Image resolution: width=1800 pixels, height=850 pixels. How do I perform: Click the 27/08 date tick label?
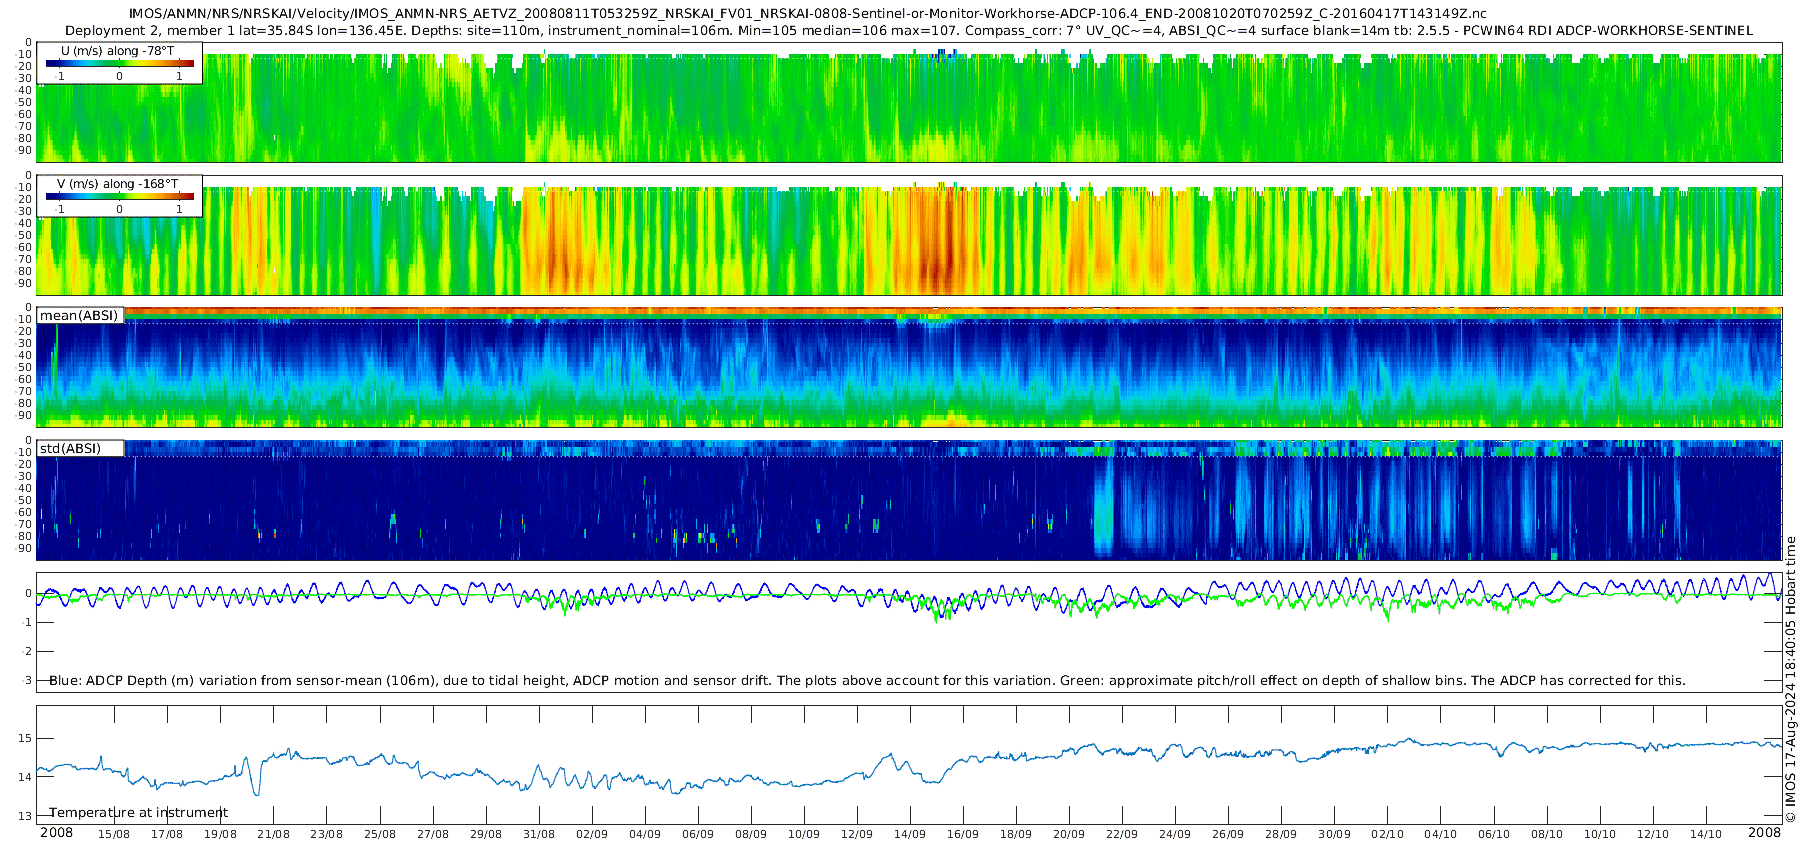432,834
